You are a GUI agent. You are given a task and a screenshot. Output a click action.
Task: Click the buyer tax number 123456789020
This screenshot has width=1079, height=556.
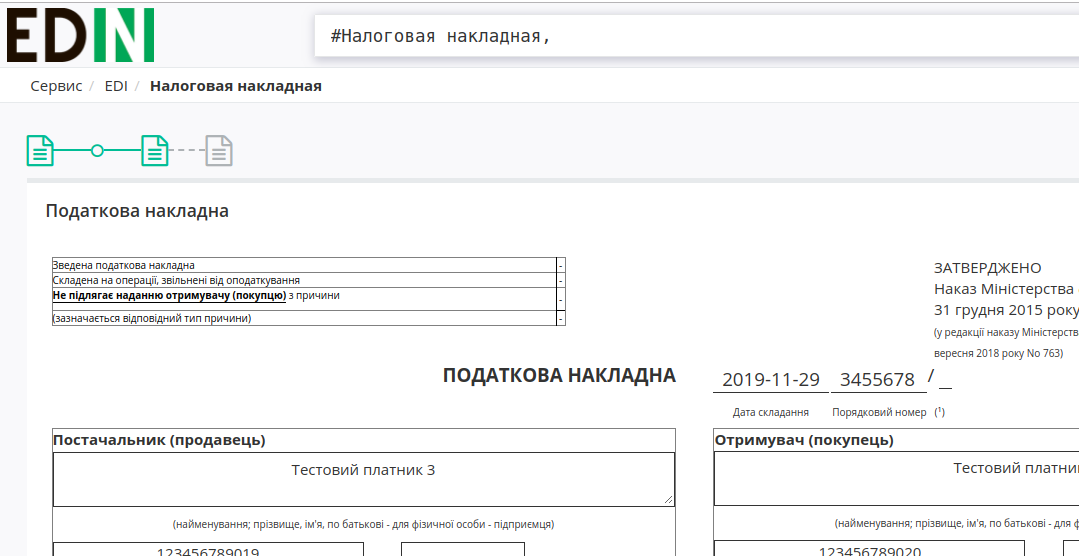pos(869,549)
